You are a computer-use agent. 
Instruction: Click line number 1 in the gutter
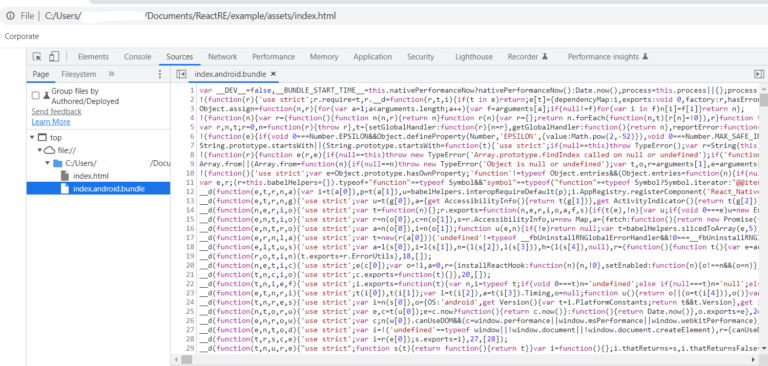coord(192,91)
